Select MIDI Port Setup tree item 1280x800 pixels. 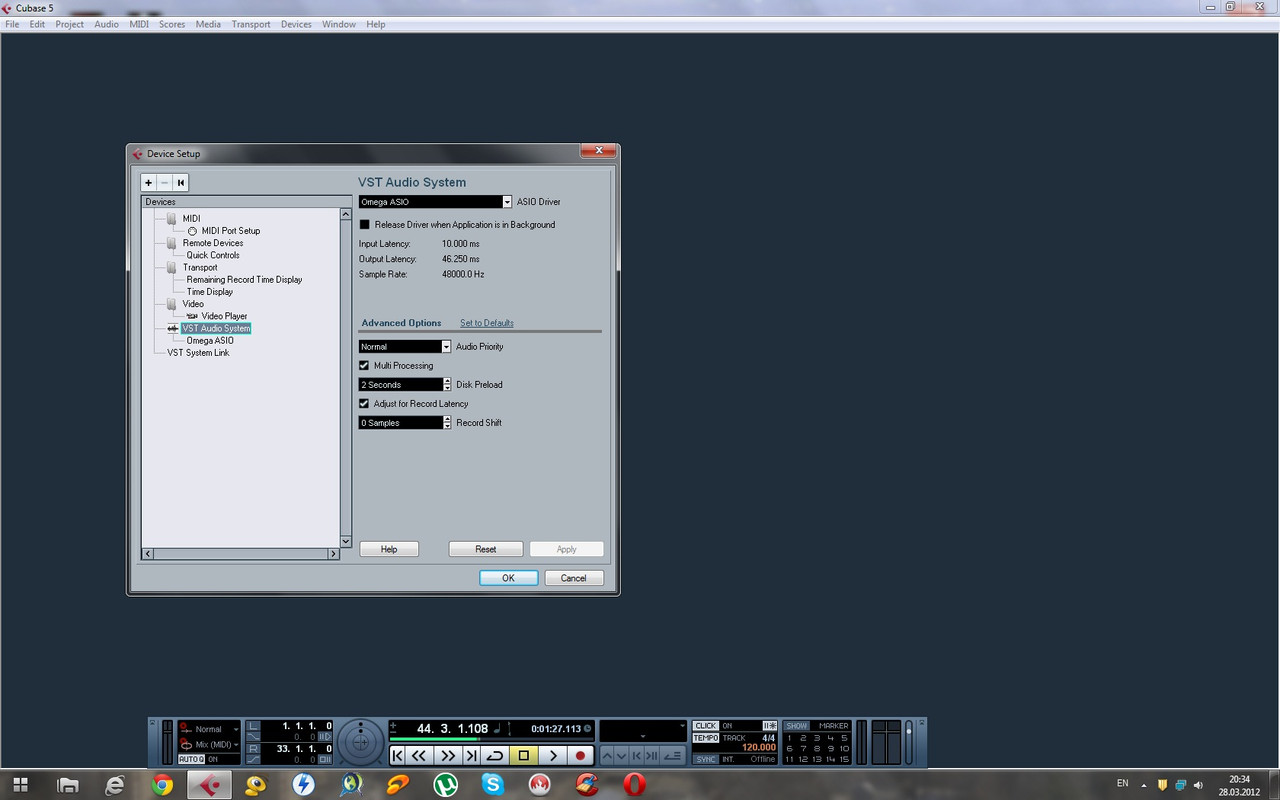click(x=231, y=231)
